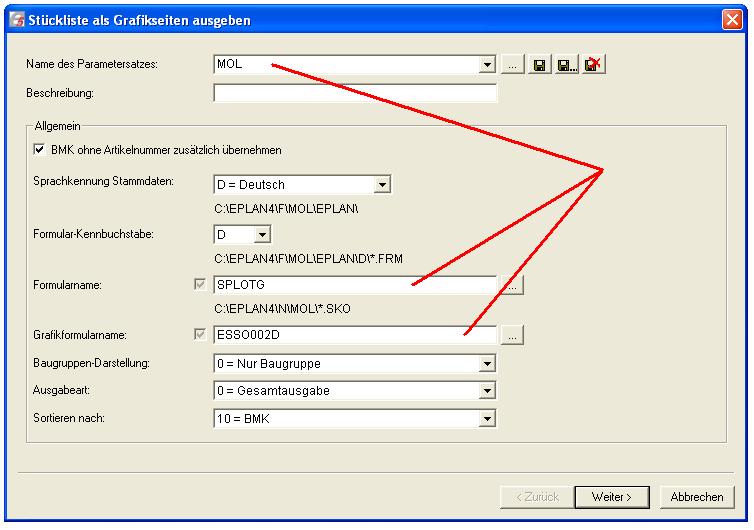754x530 pixels.
Task: Click into the Beschreibung input field
Action: (x=355, y=93)
